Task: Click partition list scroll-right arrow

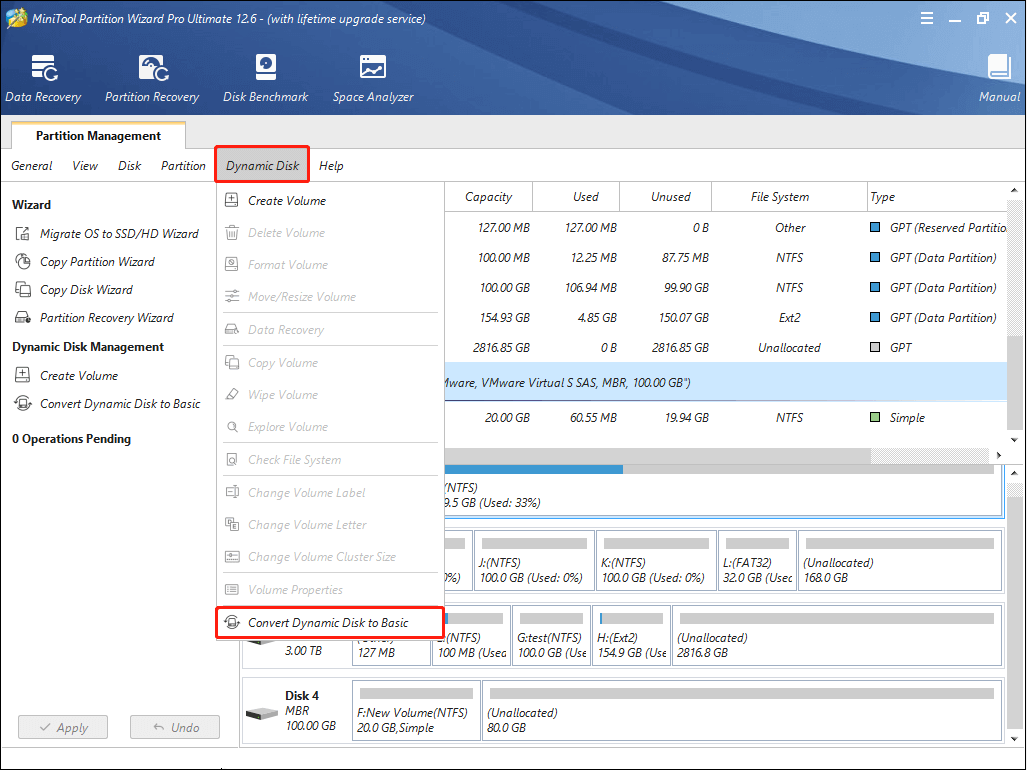Action: (x=999, y=455)
